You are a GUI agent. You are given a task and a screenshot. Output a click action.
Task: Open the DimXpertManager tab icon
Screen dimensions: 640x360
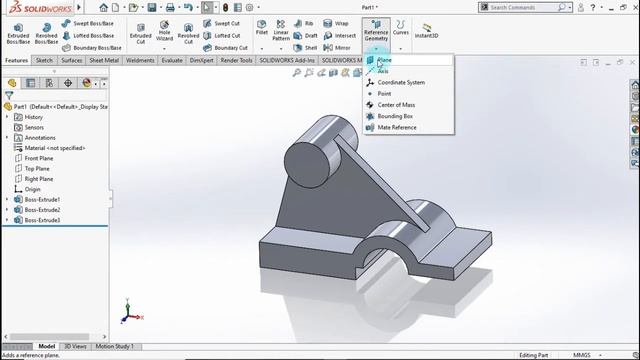tap(68, 83)
